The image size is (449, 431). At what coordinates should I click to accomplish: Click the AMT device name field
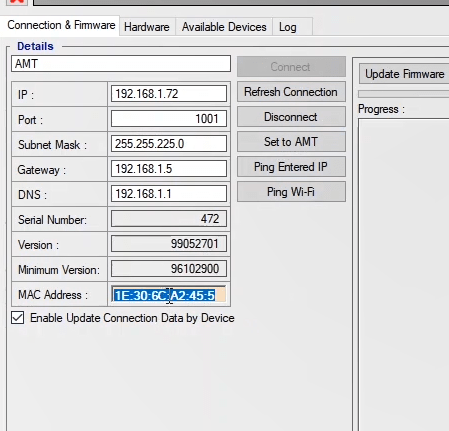[x=121, y=63]
